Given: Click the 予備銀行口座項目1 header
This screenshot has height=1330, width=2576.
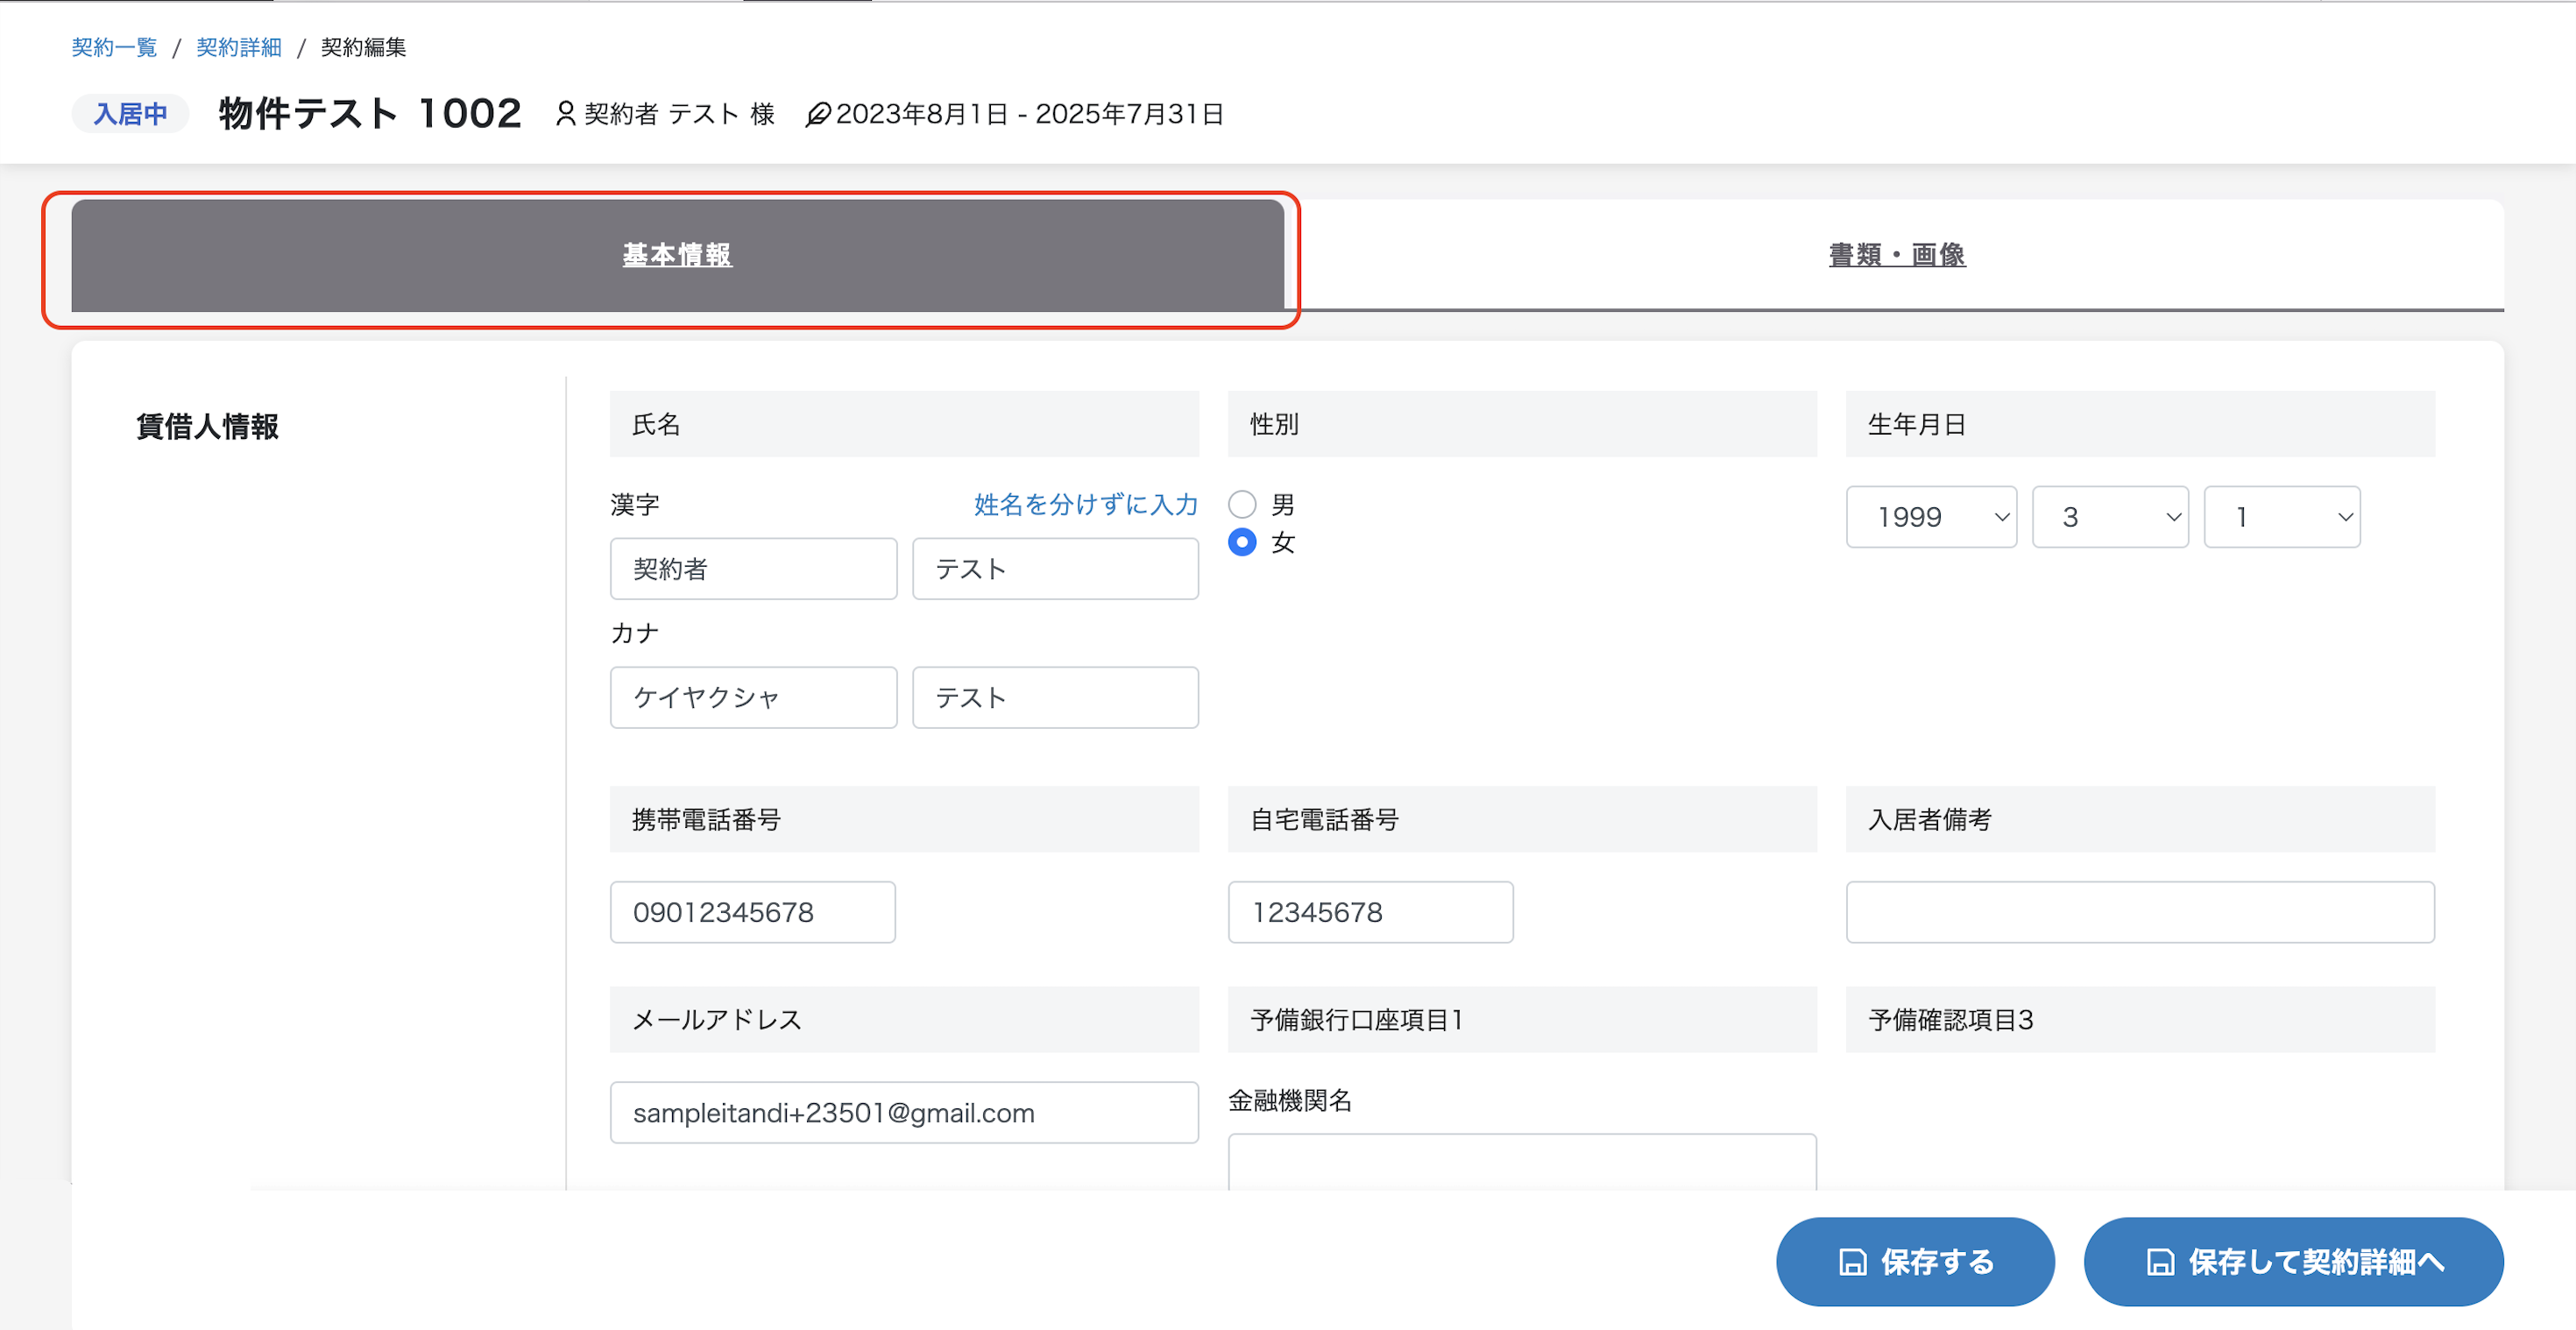Looking at the screenshot, I should (x=1522, y=1020).
